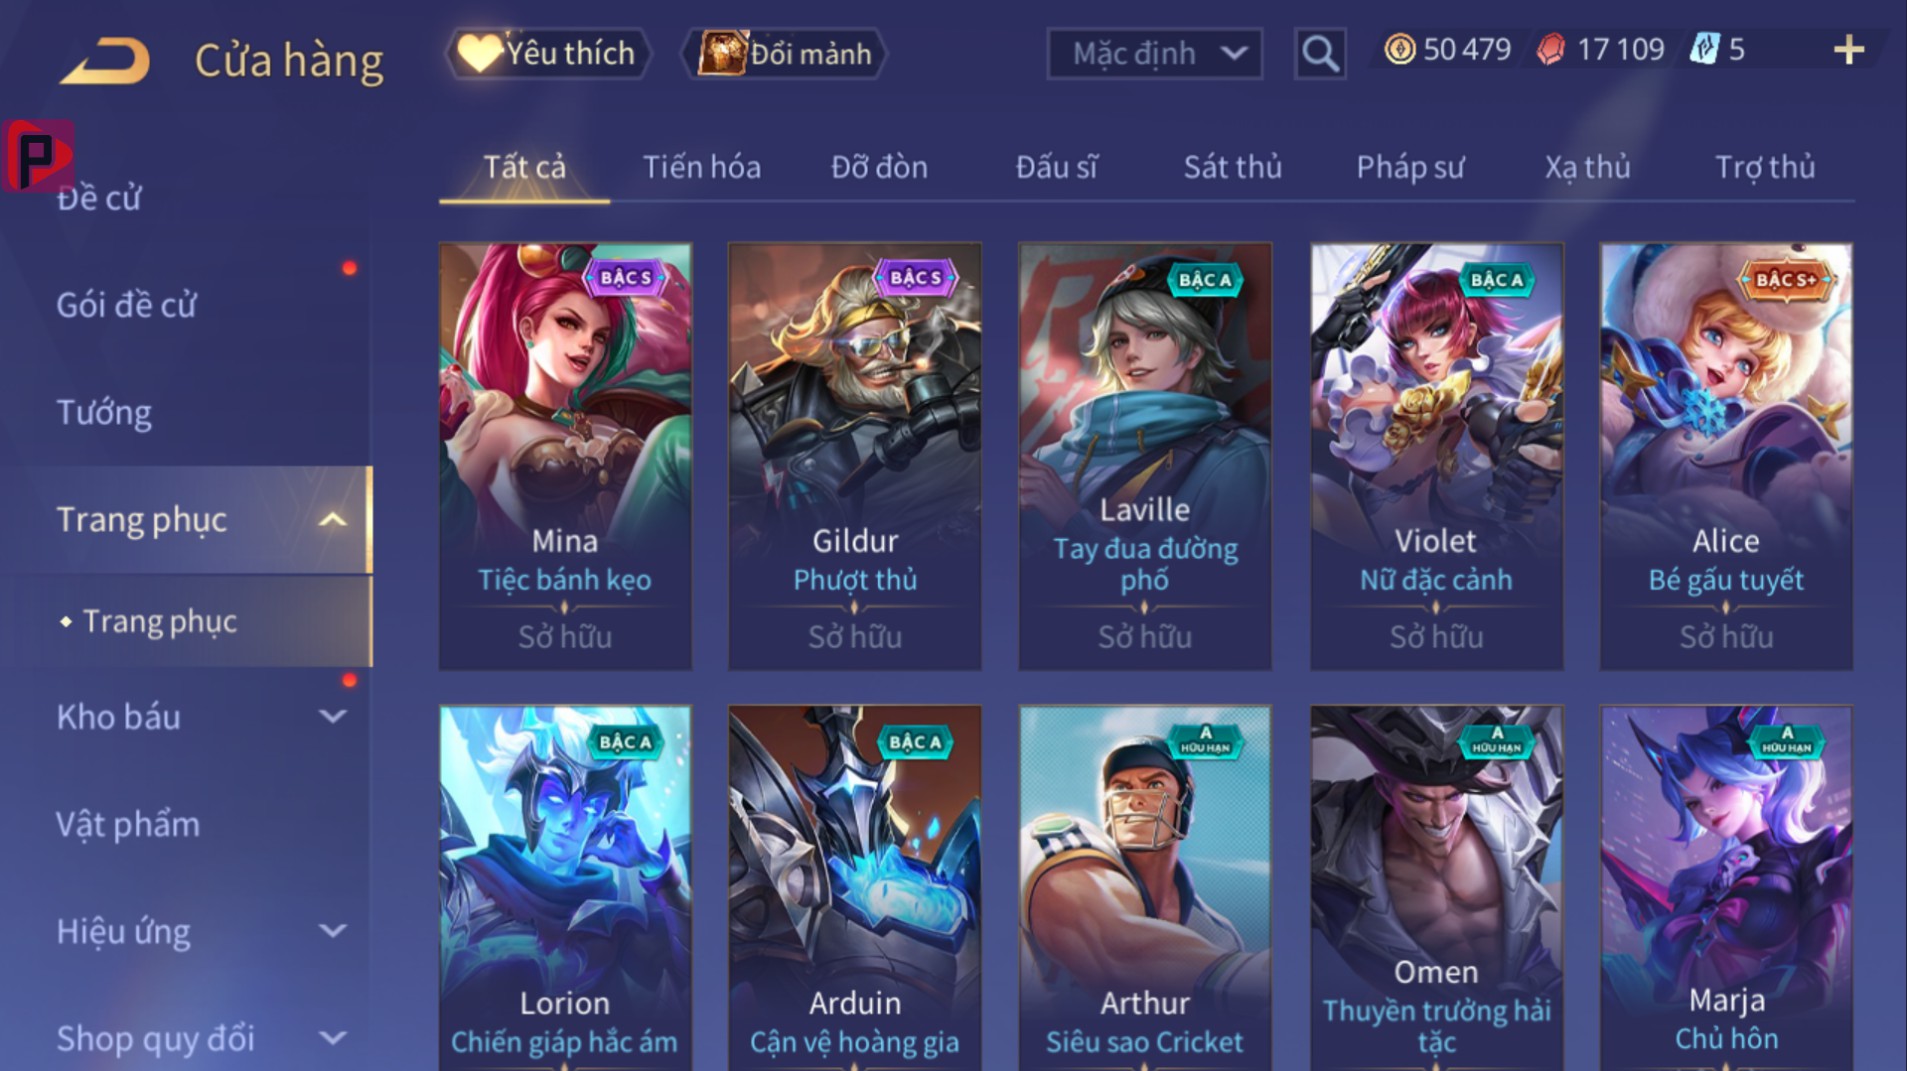1907x1071 pixels.
Task: Click the red ruby currency icon
Action: 1550,49
